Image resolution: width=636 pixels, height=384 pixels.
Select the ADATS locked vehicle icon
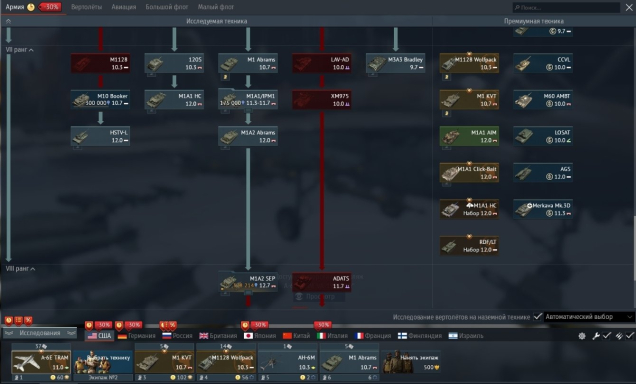point(322,282)
